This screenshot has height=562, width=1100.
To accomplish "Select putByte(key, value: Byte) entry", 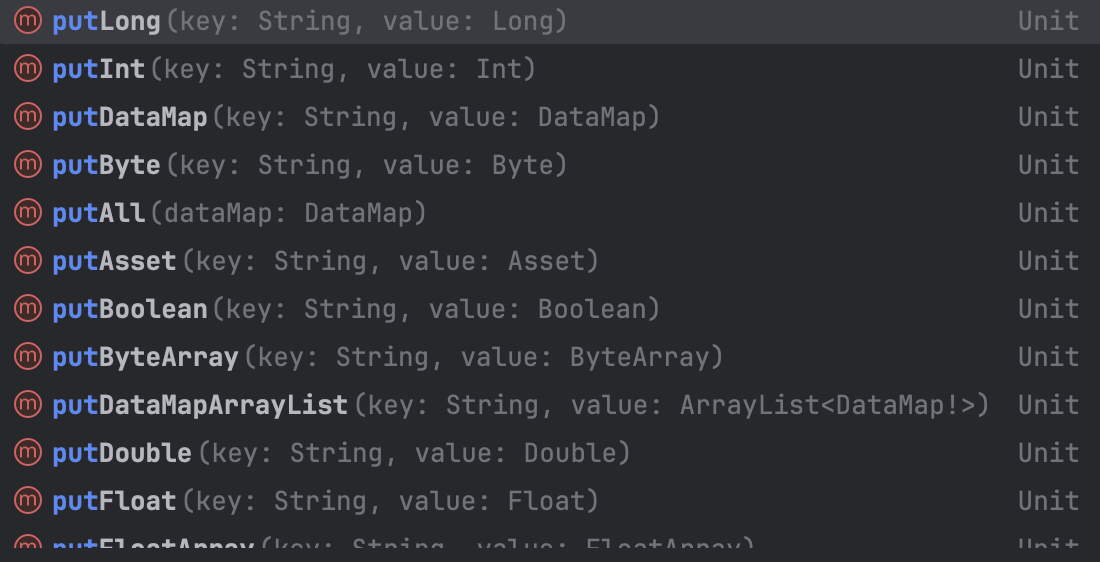I will pyautogui.click(x=550, y=165).
